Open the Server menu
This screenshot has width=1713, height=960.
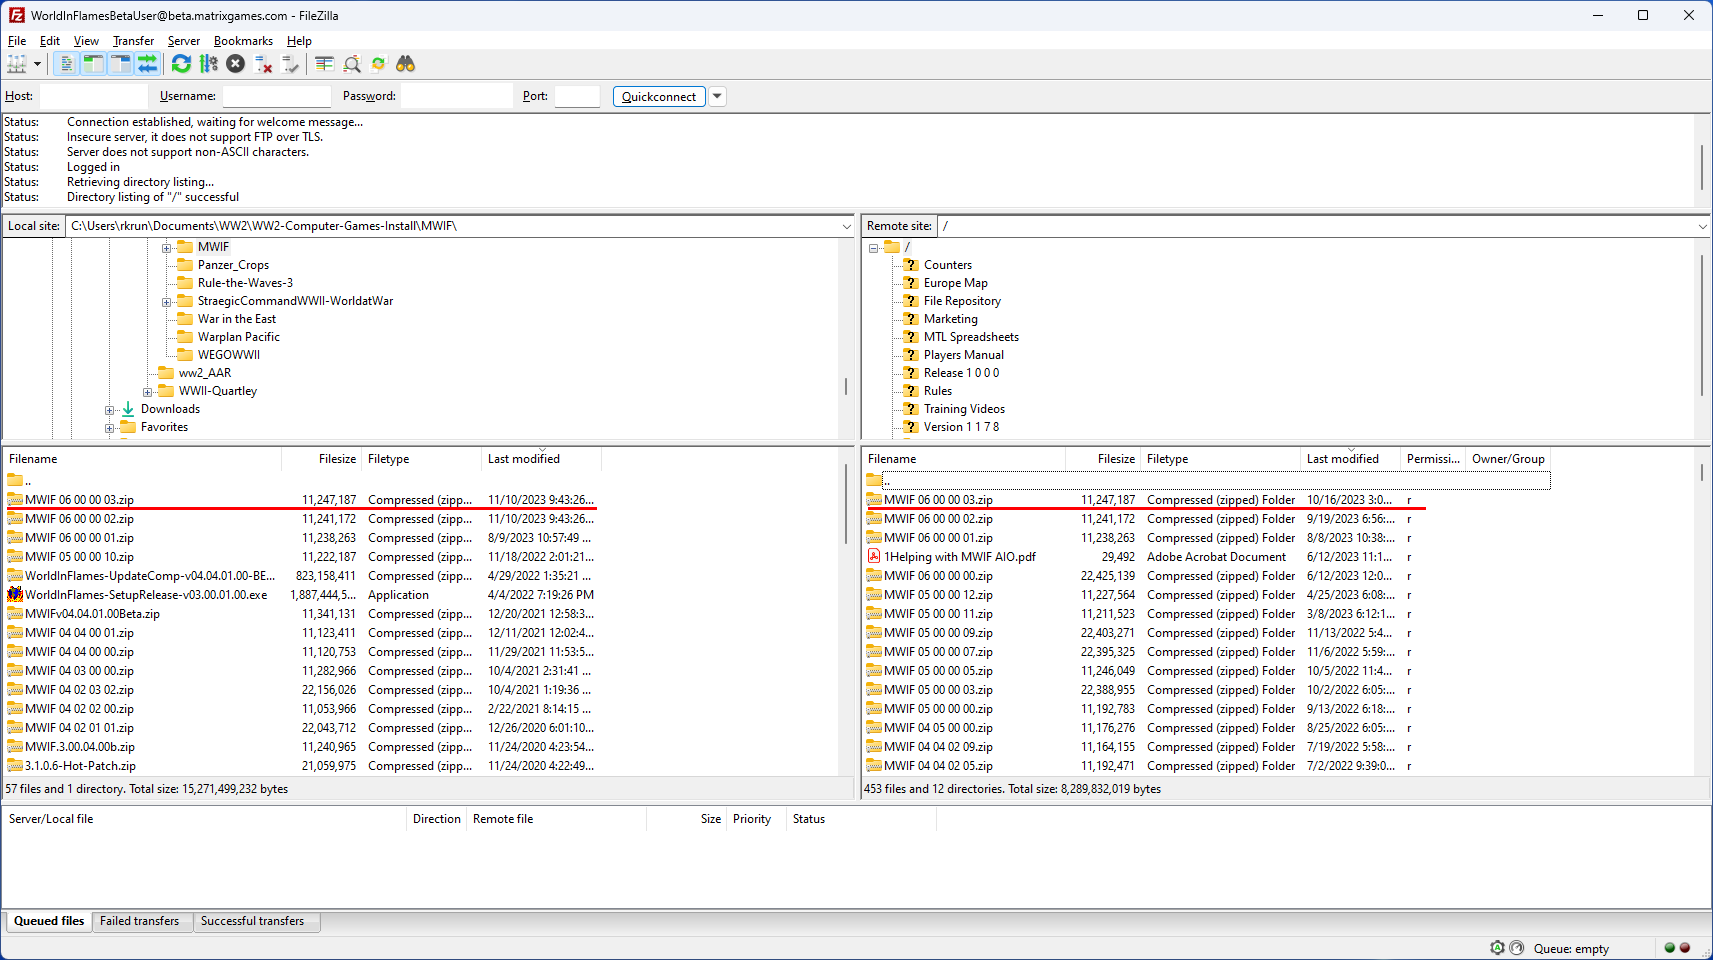tap(184, 41)
